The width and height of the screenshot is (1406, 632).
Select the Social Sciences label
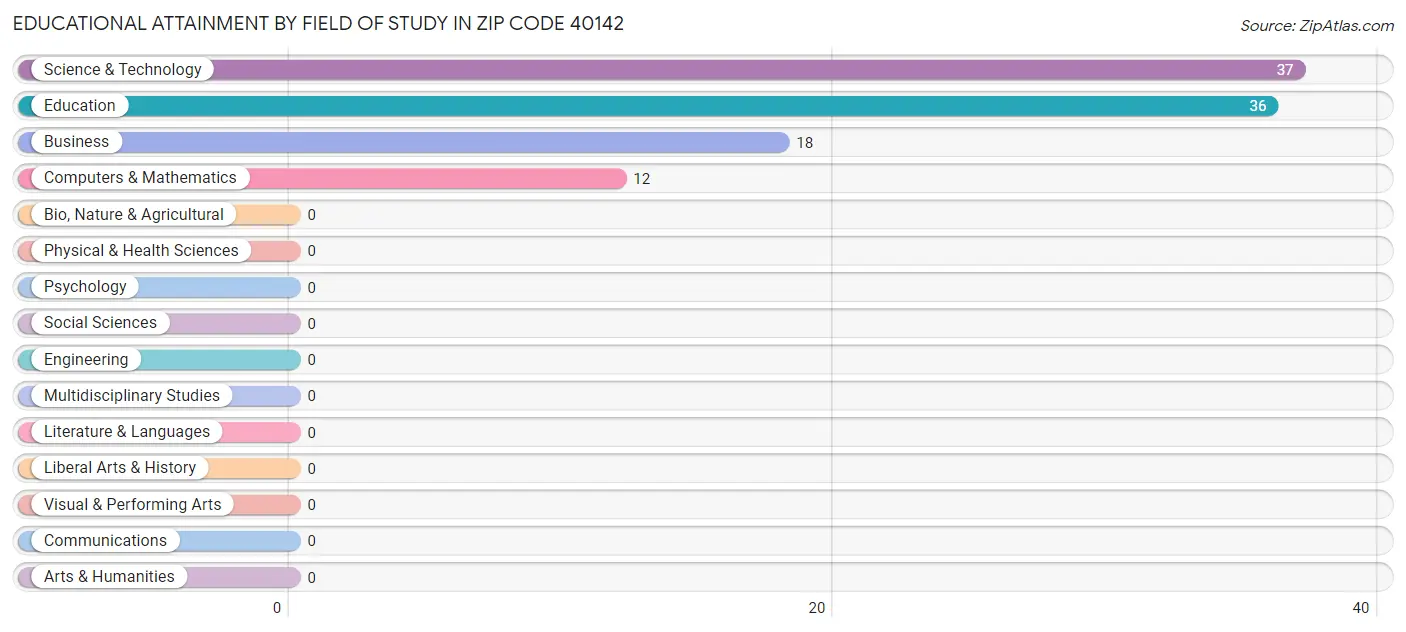pos(100,322)
